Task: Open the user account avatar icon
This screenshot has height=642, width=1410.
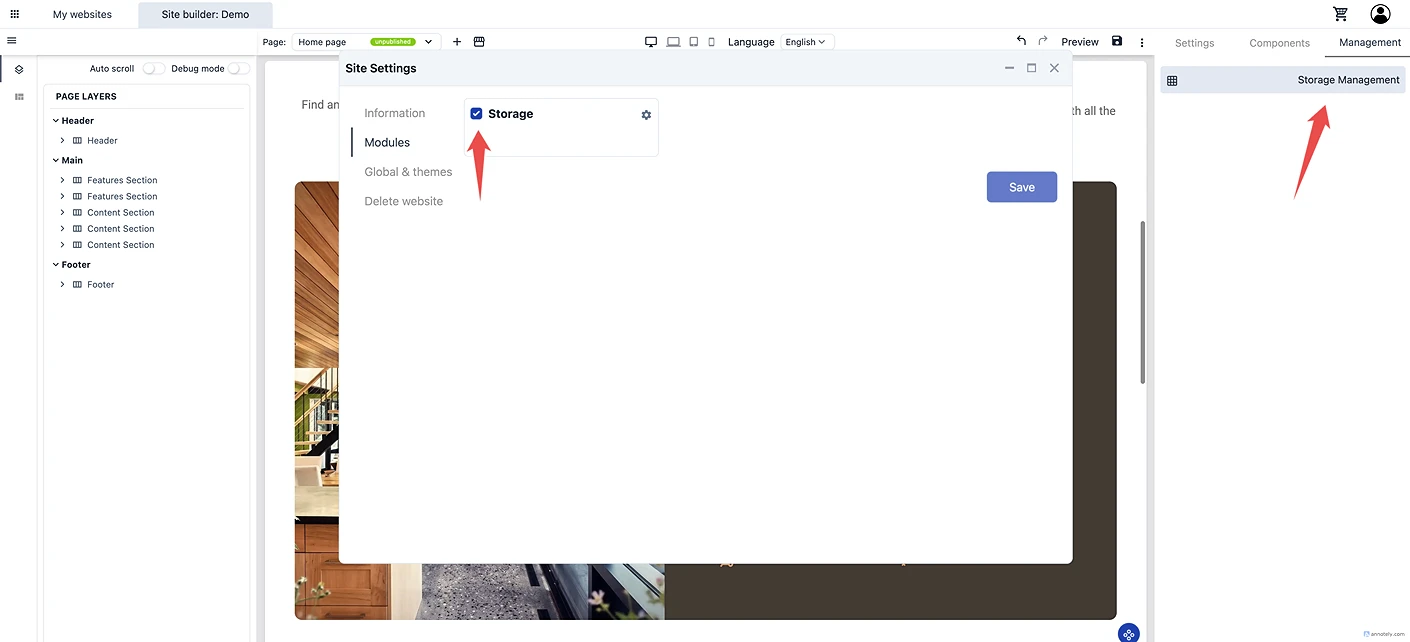Action: pyautogui.click(x=1380, y=14)
